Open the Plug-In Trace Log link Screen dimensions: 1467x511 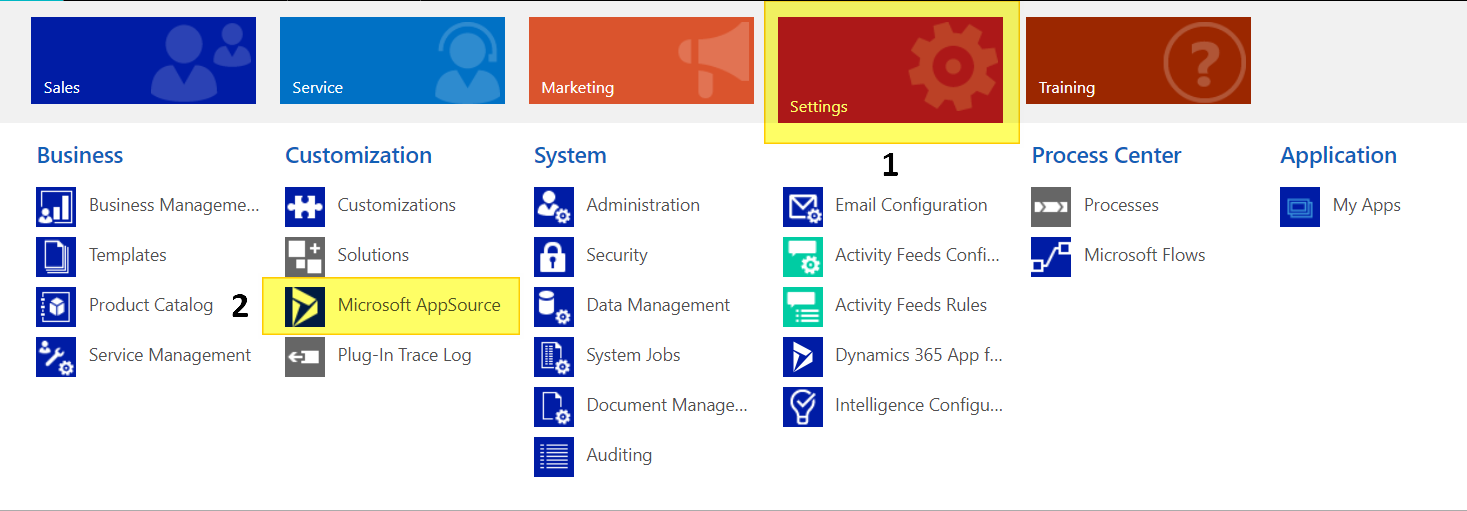click(405, 355)
